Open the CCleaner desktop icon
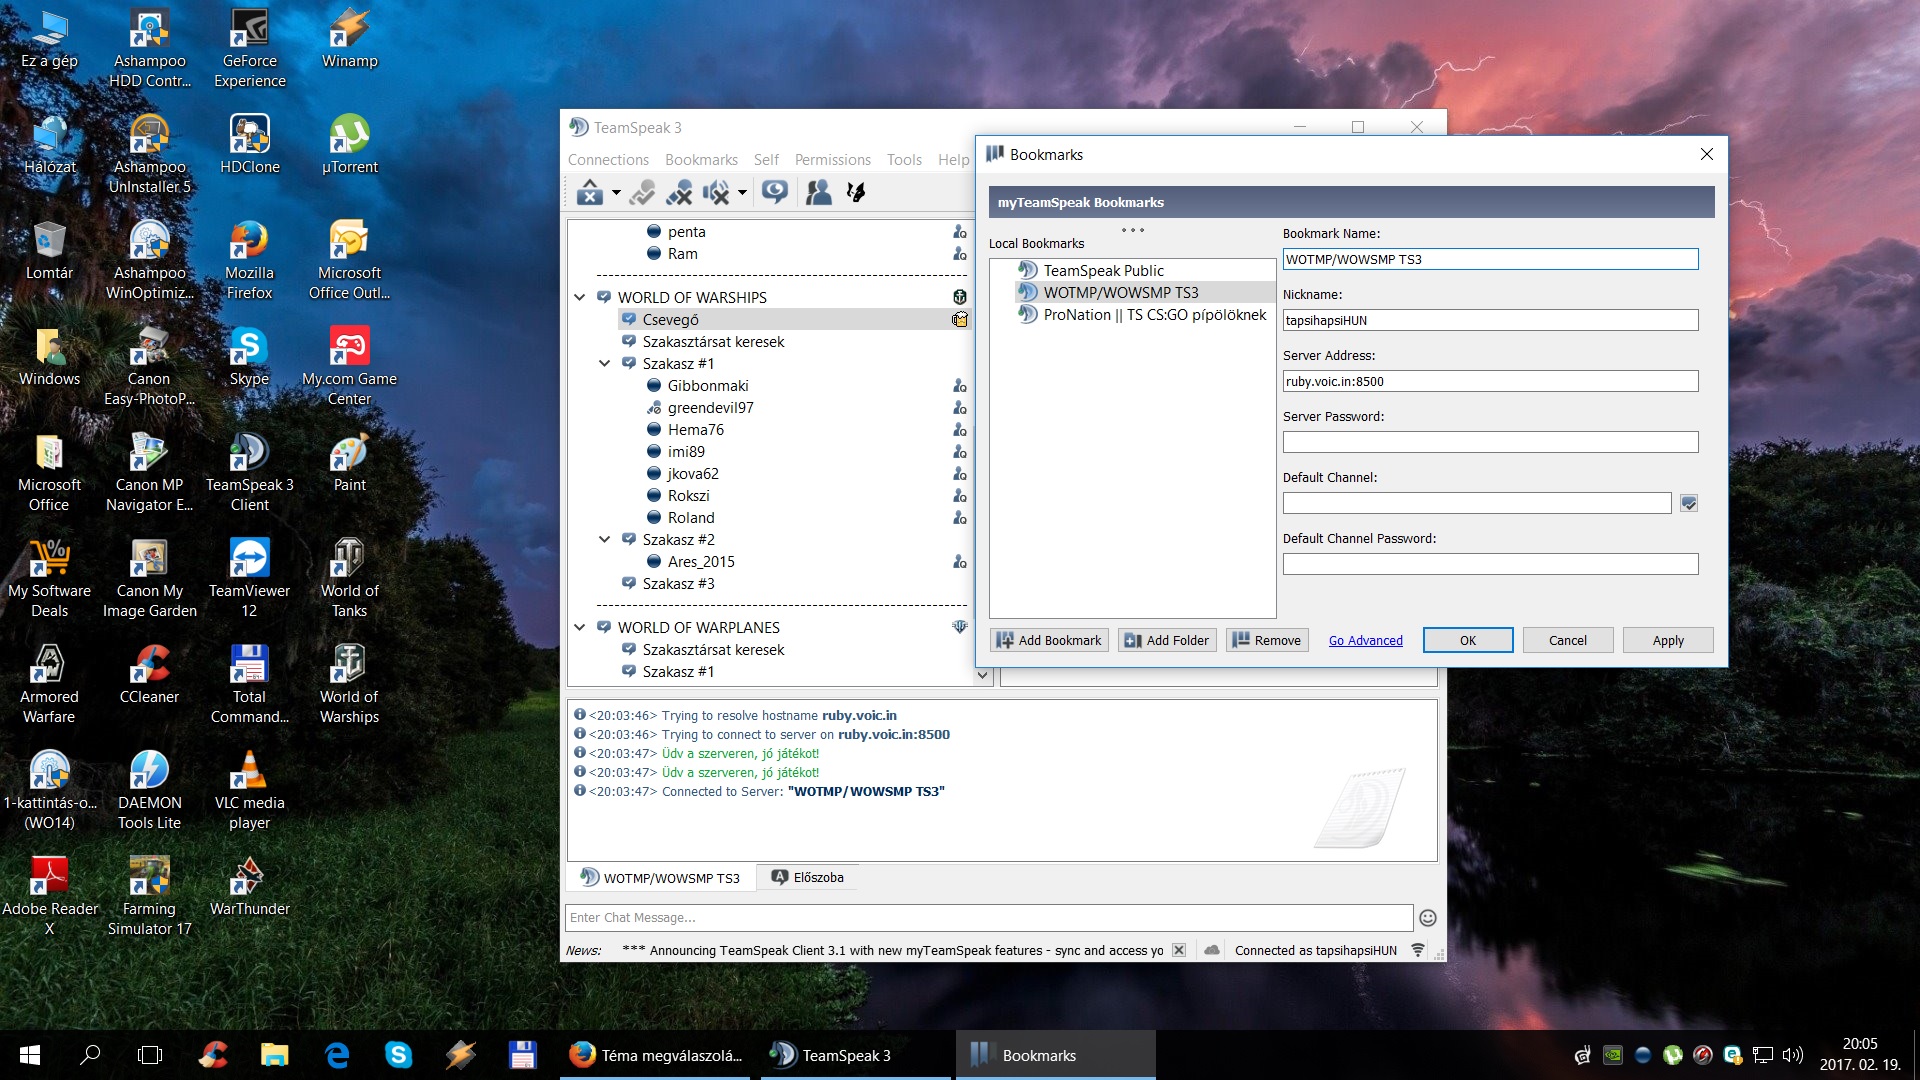The height and width of the screenshot is (1080, 1920). (x=149, y=674)
